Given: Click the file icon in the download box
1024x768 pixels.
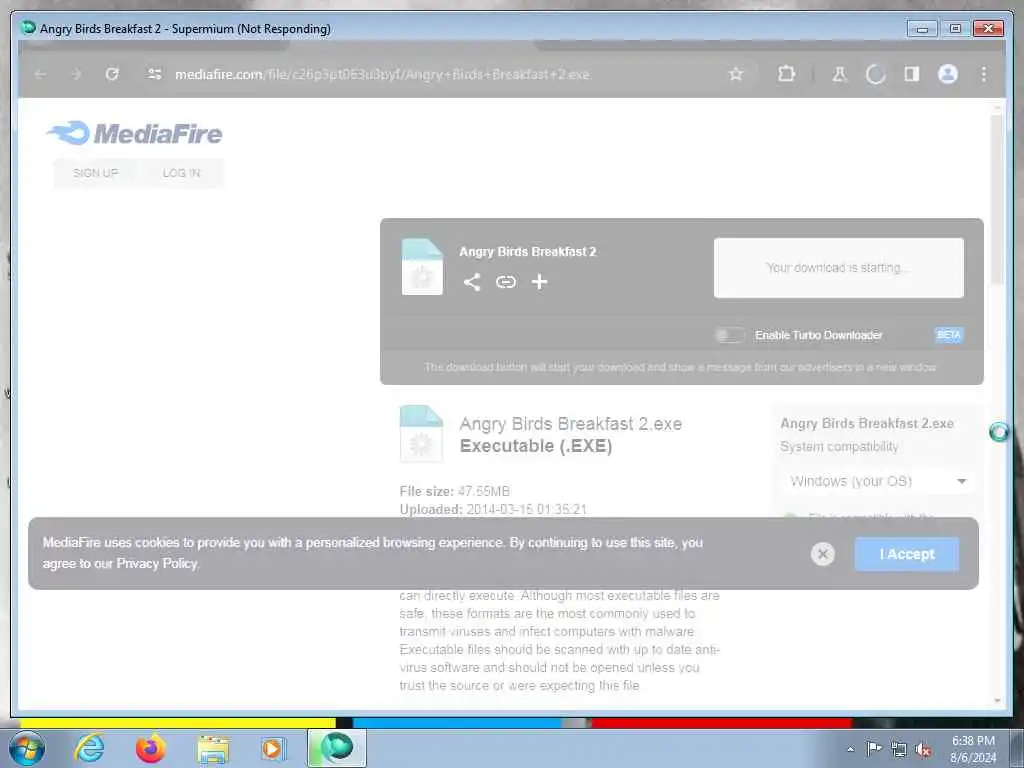Looking at the screenshot, I should click(x=422, y=267).
